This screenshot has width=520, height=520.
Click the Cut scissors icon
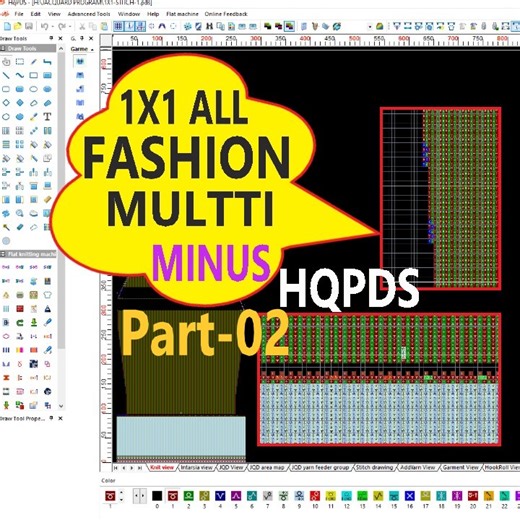point(82,26)
